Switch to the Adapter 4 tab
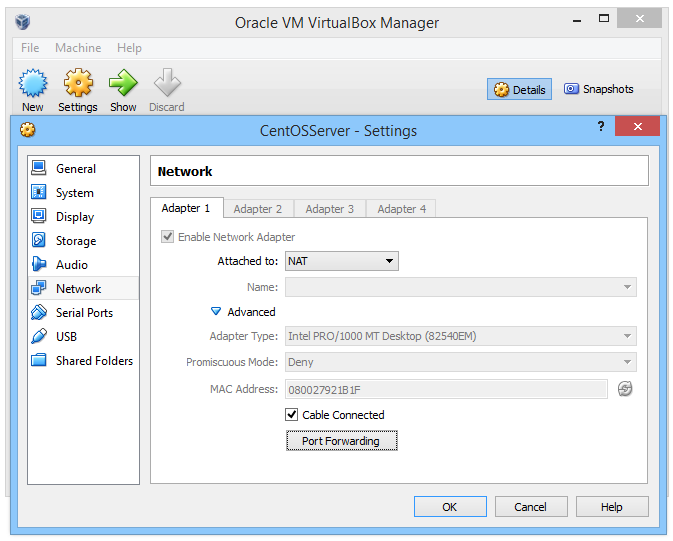 [x=402, y=209]
